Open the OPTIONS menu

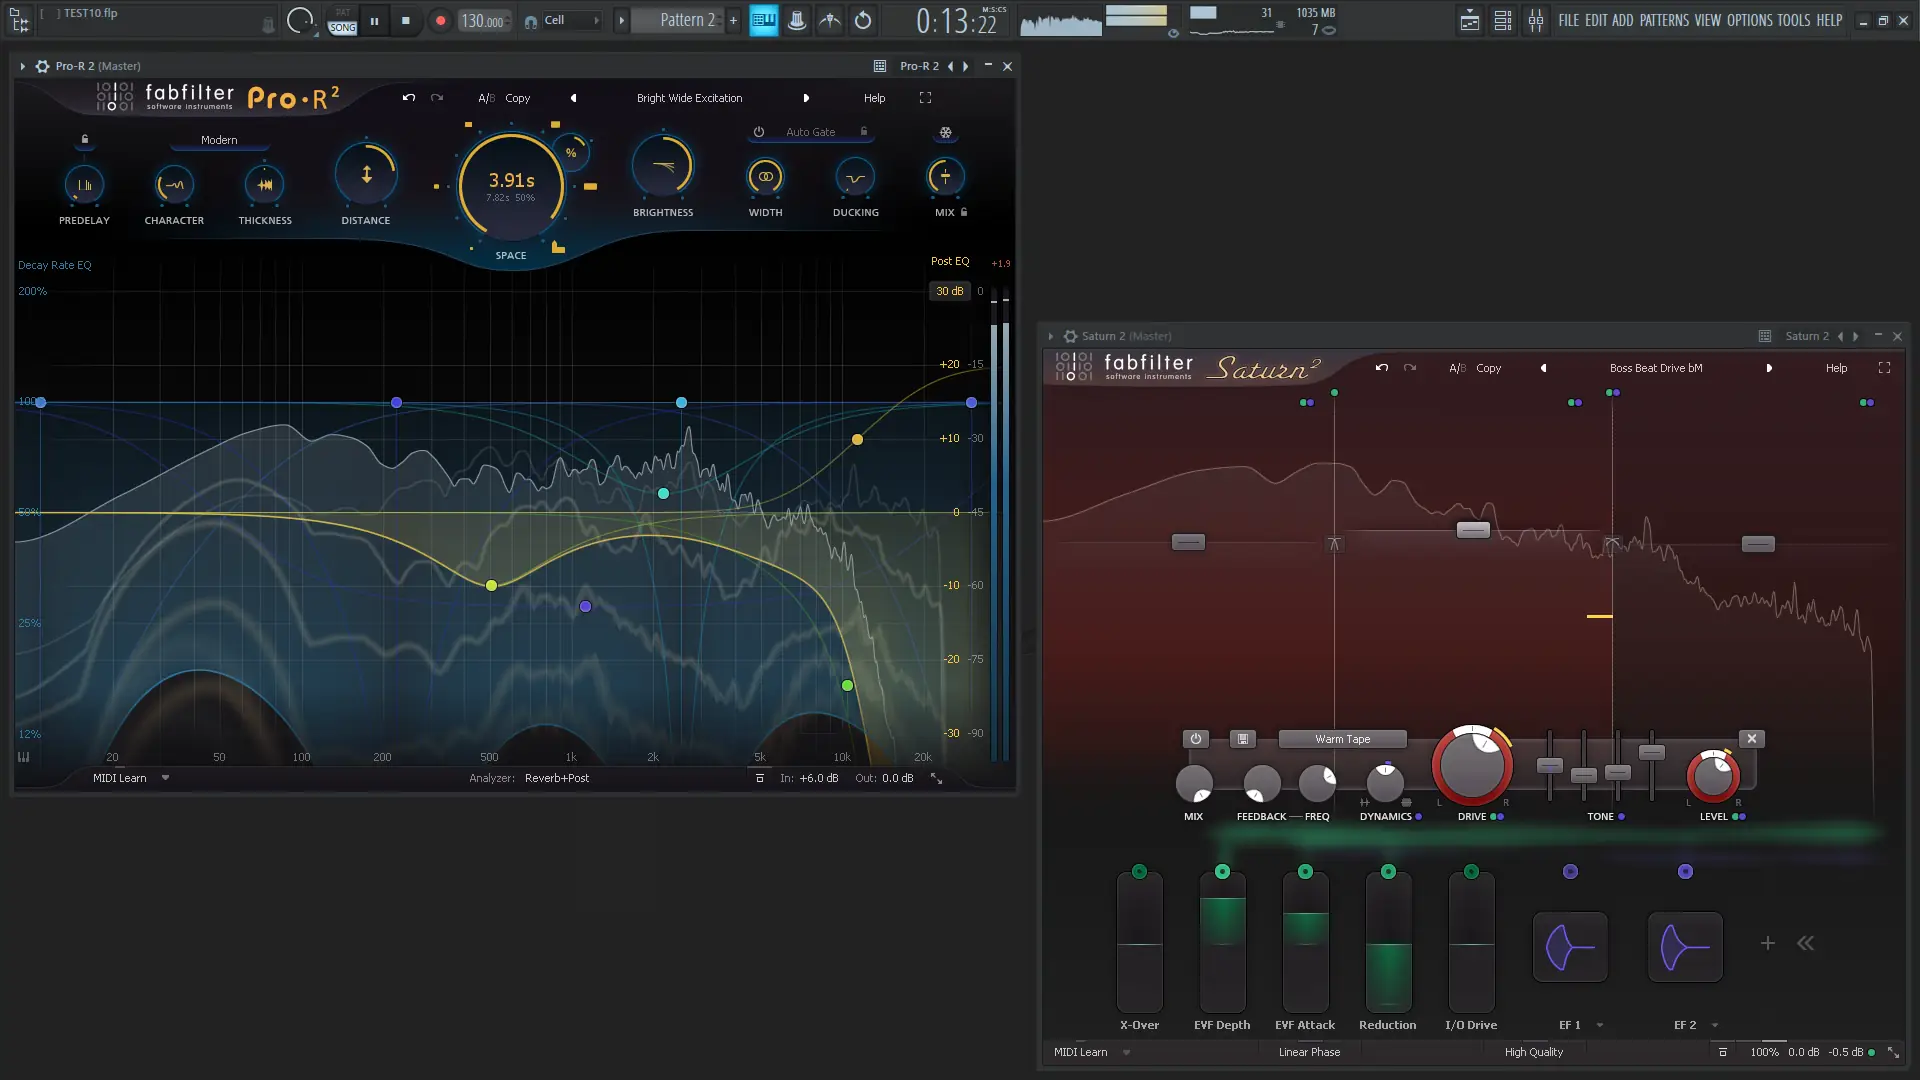coord(1749,20)
